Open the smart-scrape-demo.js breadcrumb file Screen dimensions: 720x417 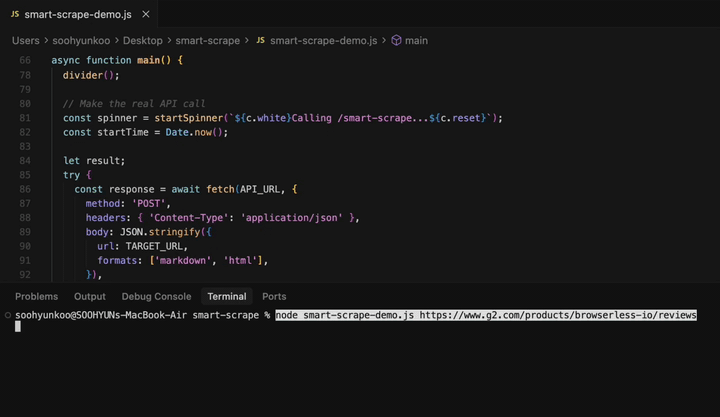323,40
